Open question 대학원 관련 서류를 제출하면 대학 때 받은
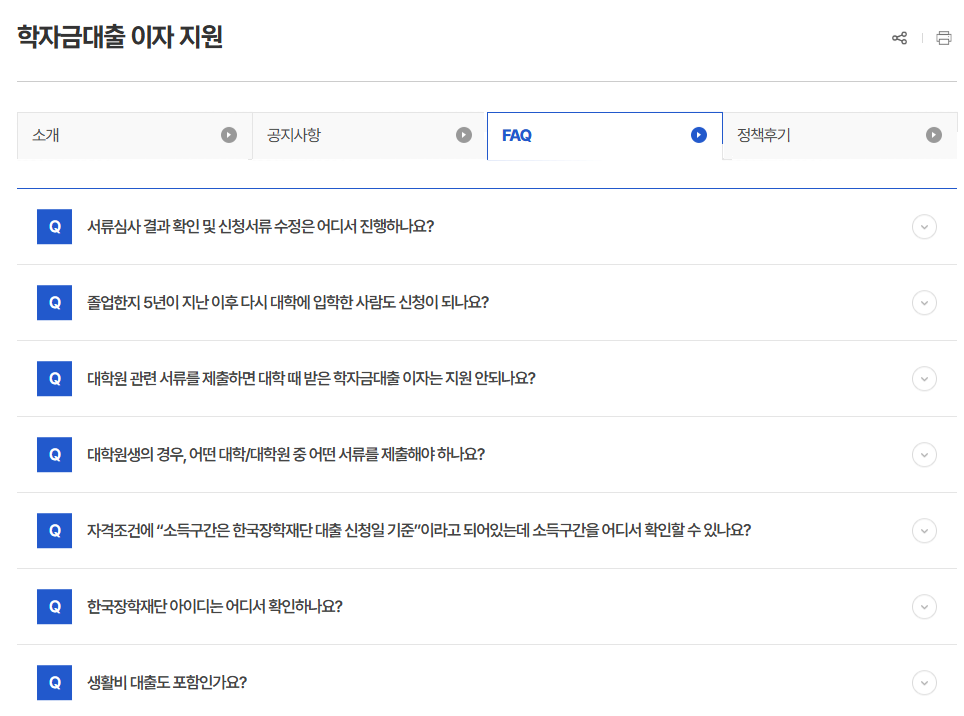 tap(311, 379)
